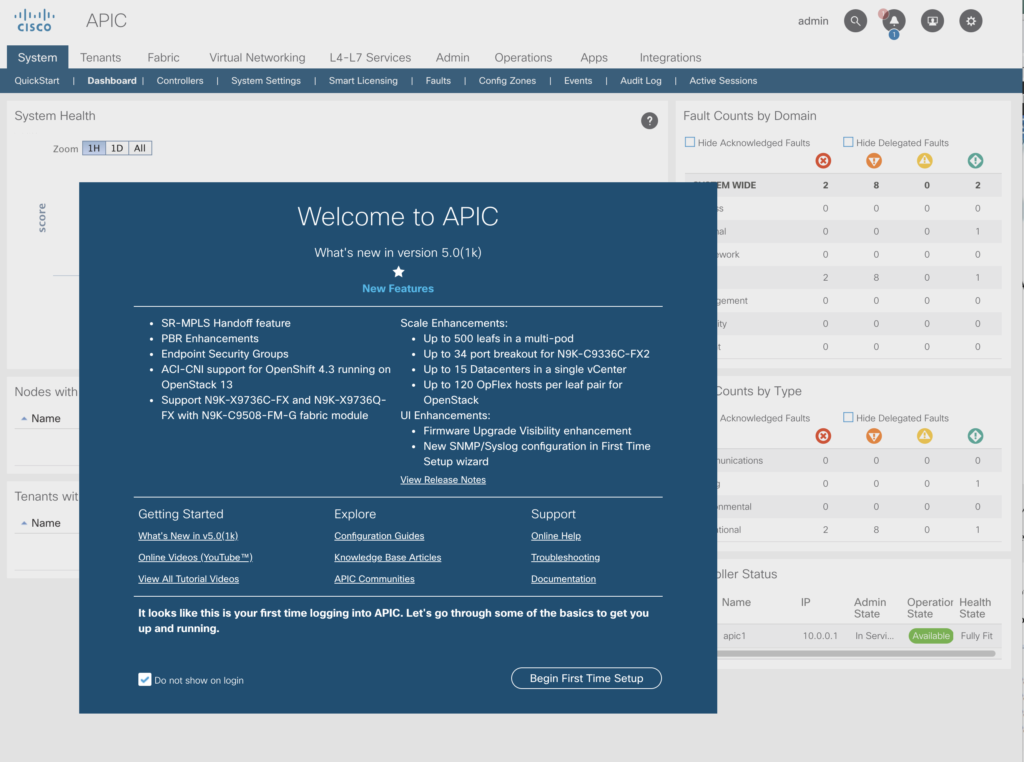This screenshot has height=762, width=1024.
Task: Open L4-L7 Services tab
Action: (370, 57)
